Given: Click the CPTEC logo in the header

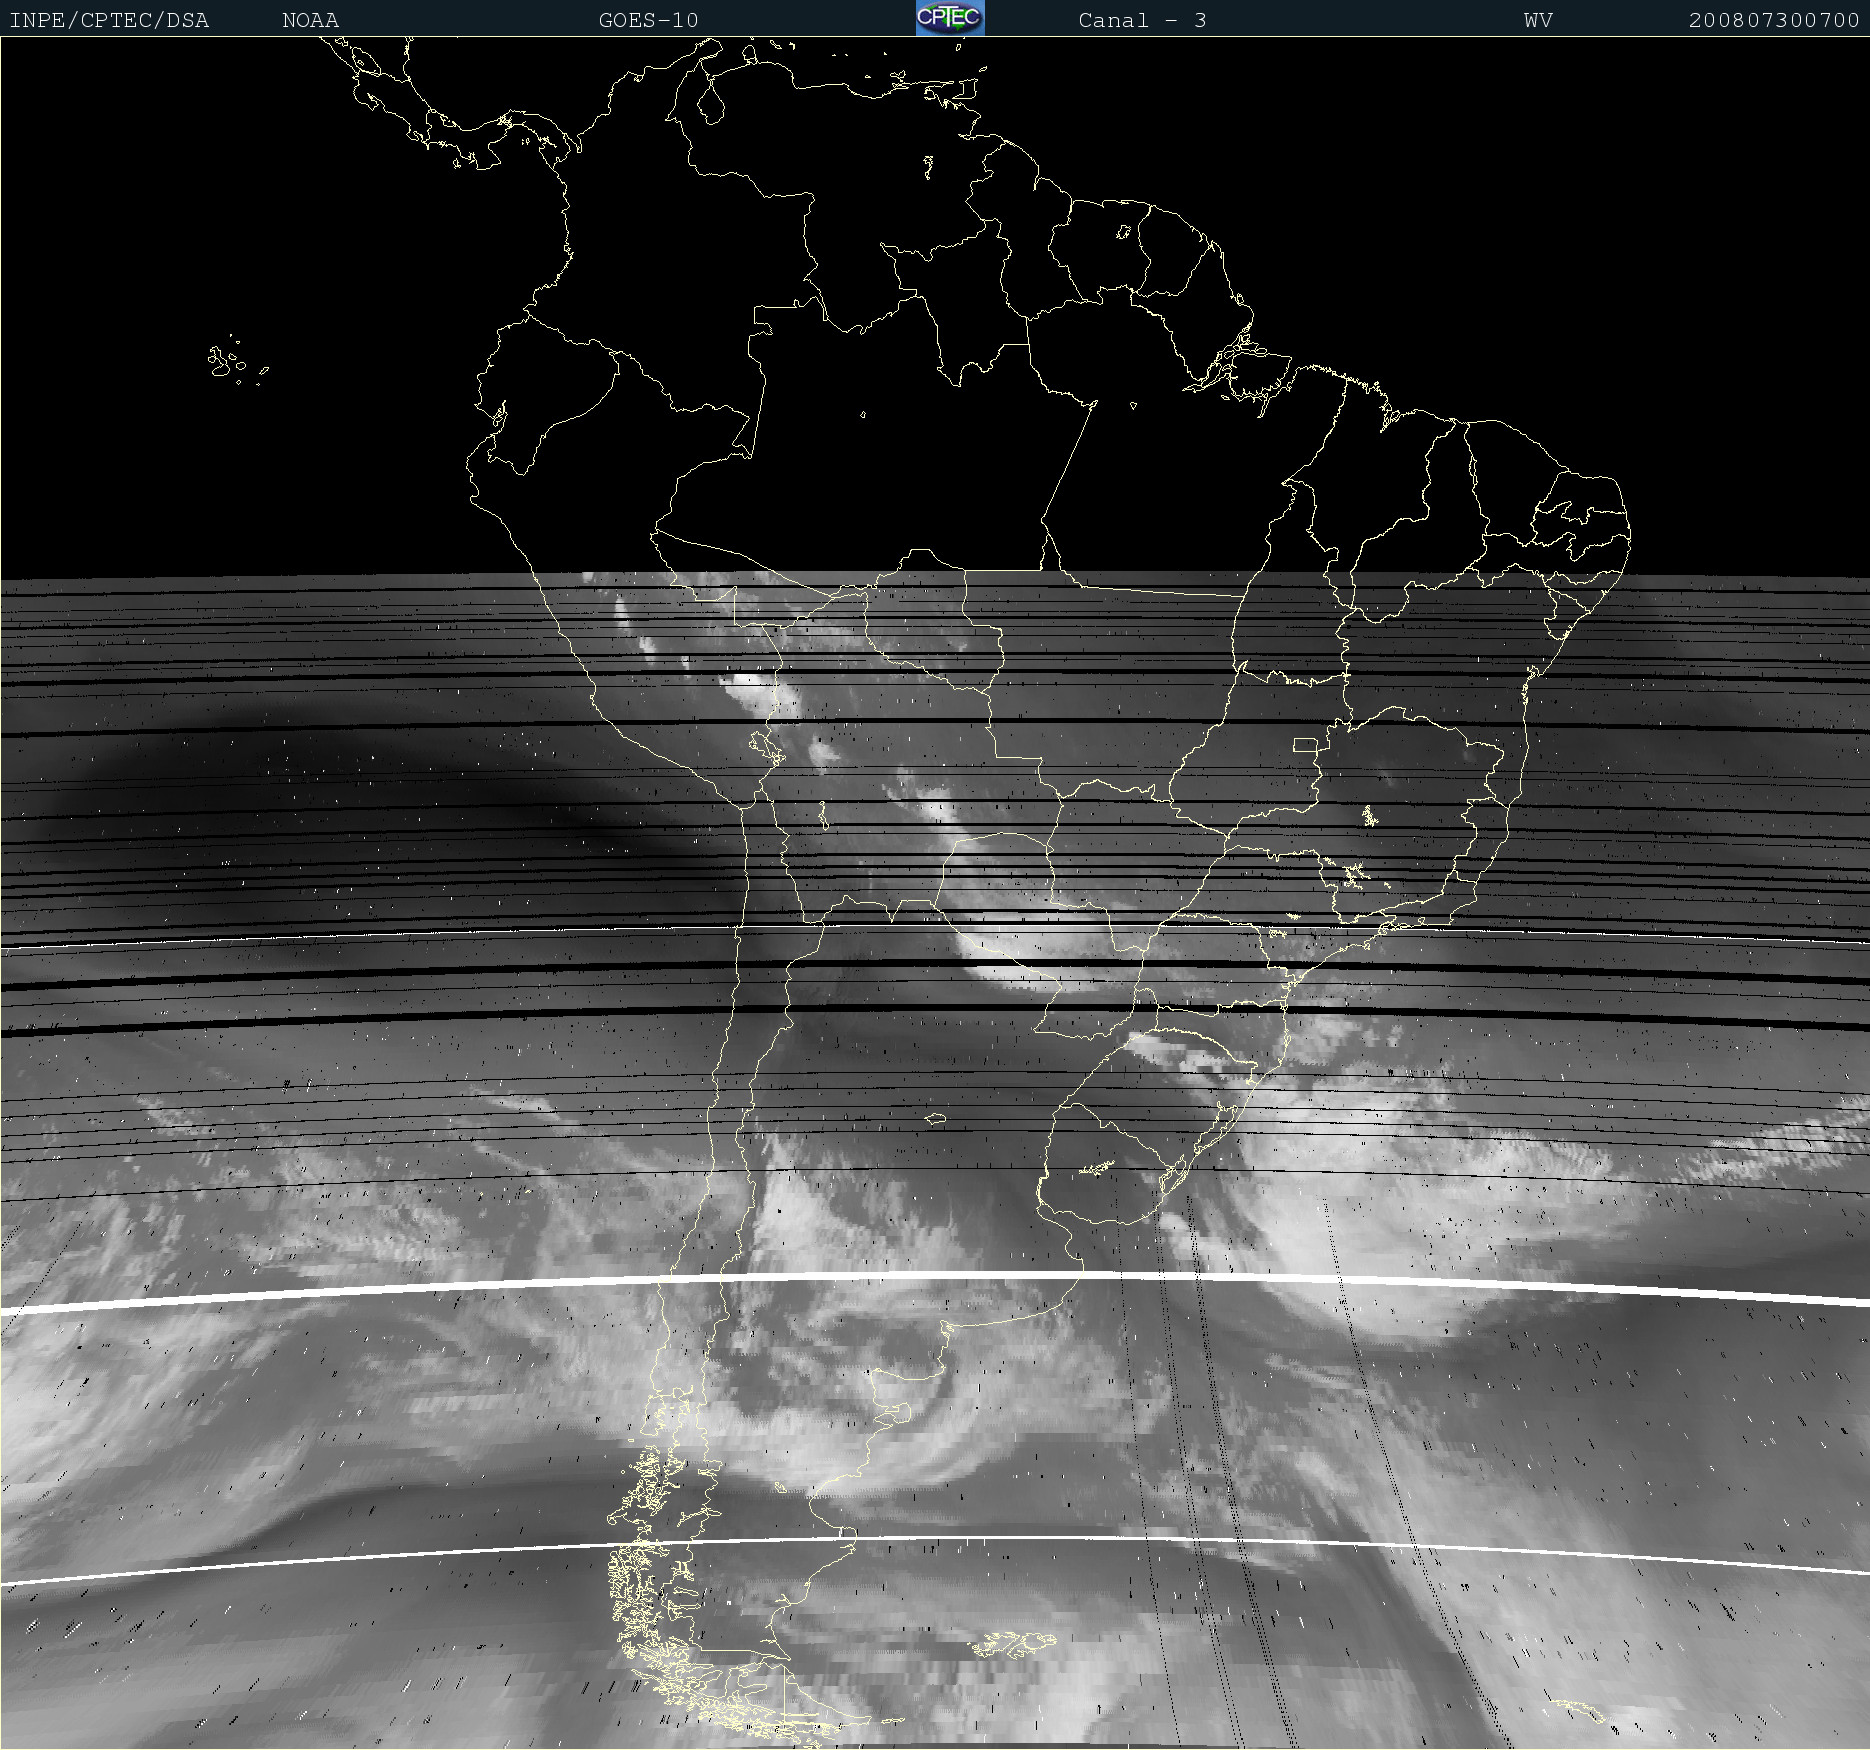Looking at the screenshot, I should (950, 18).
